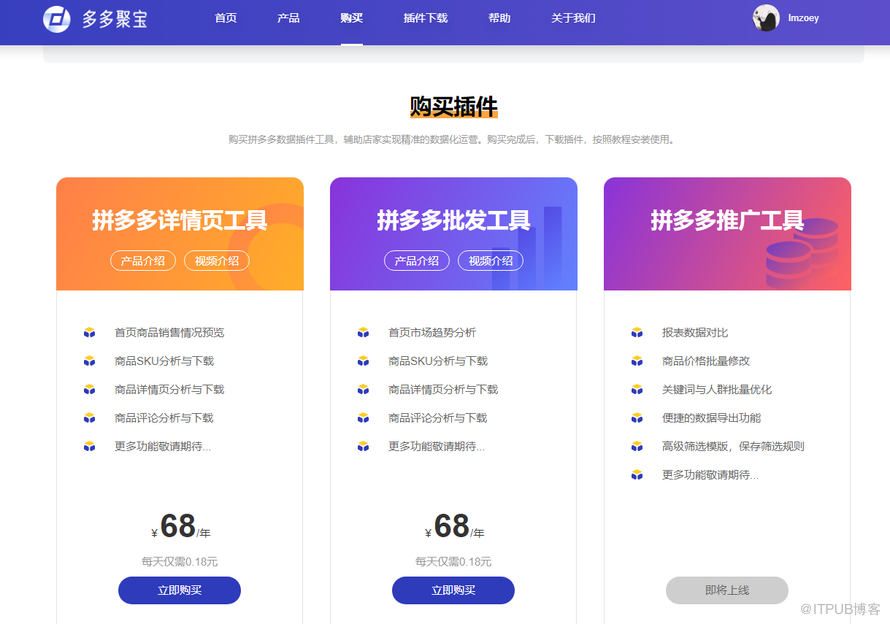Image resolution: width=890 pixels, height=624 pixels.
Task: Select the 购买 nav tab
Action: pyautogui.click(x=352, y=18)
